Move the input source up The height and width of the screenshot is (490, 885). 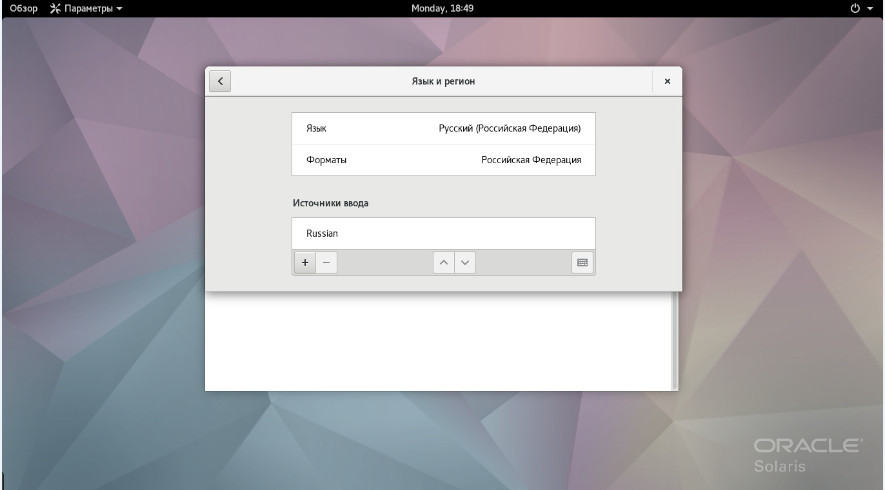pyautogui.click(x=443, y=262)
